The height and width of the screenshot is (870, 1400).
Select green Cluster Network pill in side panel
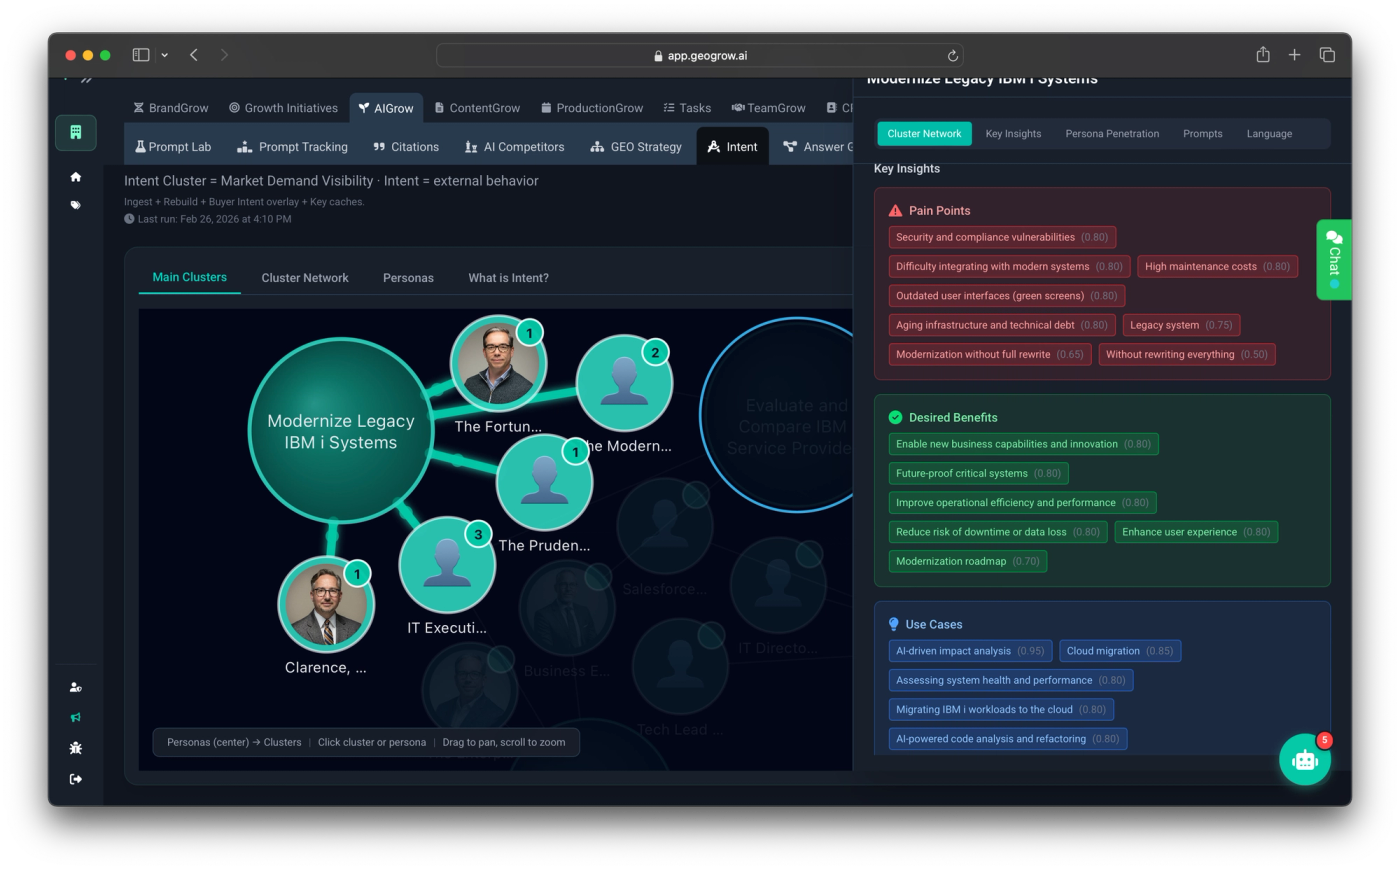click(x=924, y=134)
